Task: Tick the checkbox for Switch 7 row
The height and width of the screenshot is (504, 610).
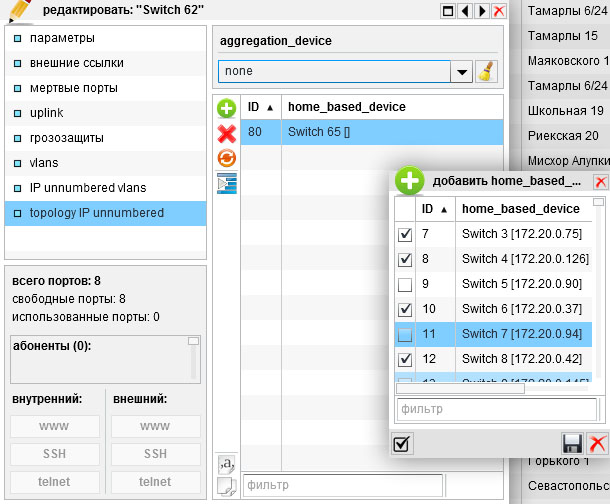Action: click(x=405, y=335)
